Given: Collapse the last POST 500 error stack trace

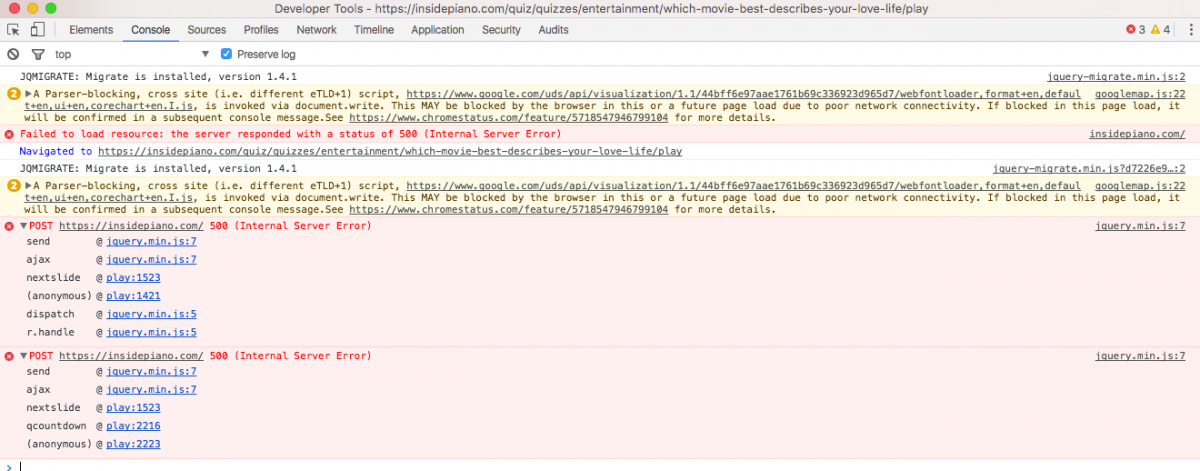Looking at the screenshot, I should pyautogui.click(x=24, y=356).
